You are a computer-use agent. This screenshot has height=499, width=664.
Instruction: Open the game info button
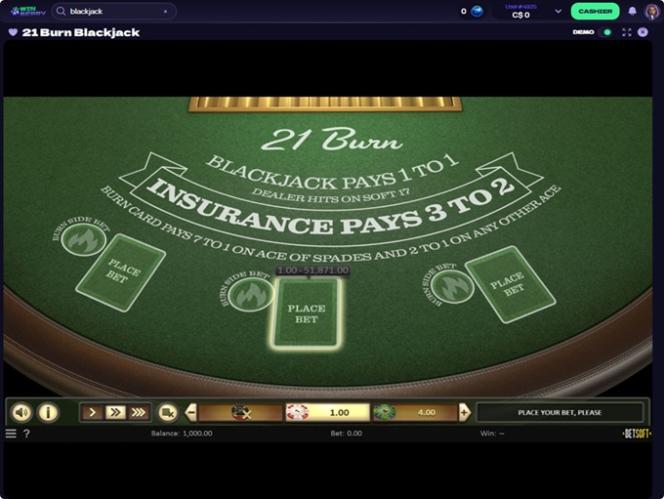48,412
